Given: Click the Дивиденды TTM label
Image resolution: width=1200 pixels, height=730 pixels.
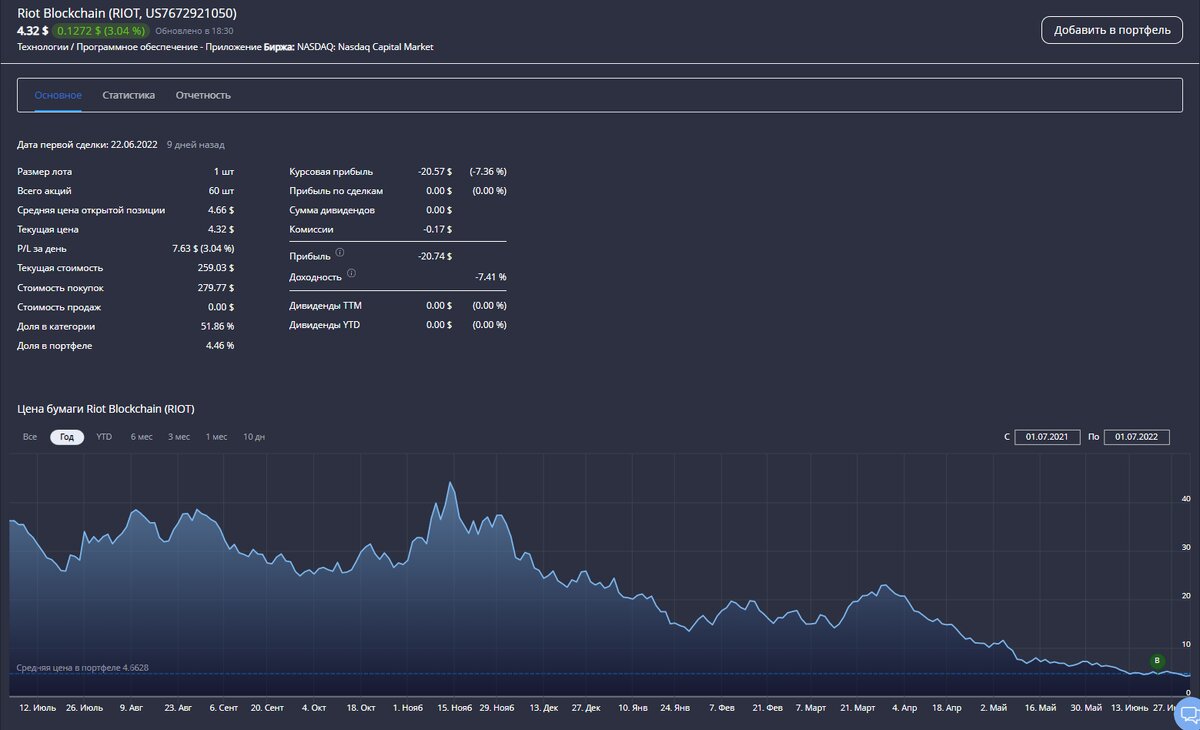Looking at the screenshot, I should pyautogui.click(x=325, y=305).
